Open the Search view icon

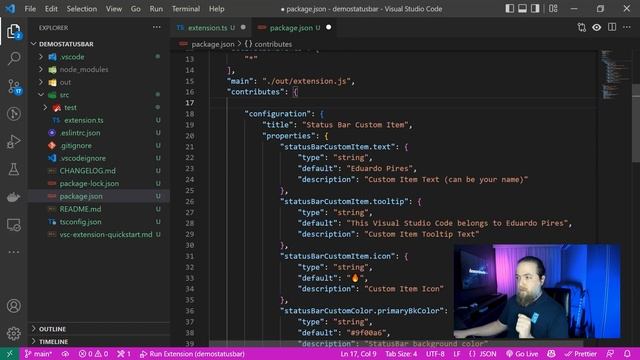pyautogui.click(x=14, y=58)
